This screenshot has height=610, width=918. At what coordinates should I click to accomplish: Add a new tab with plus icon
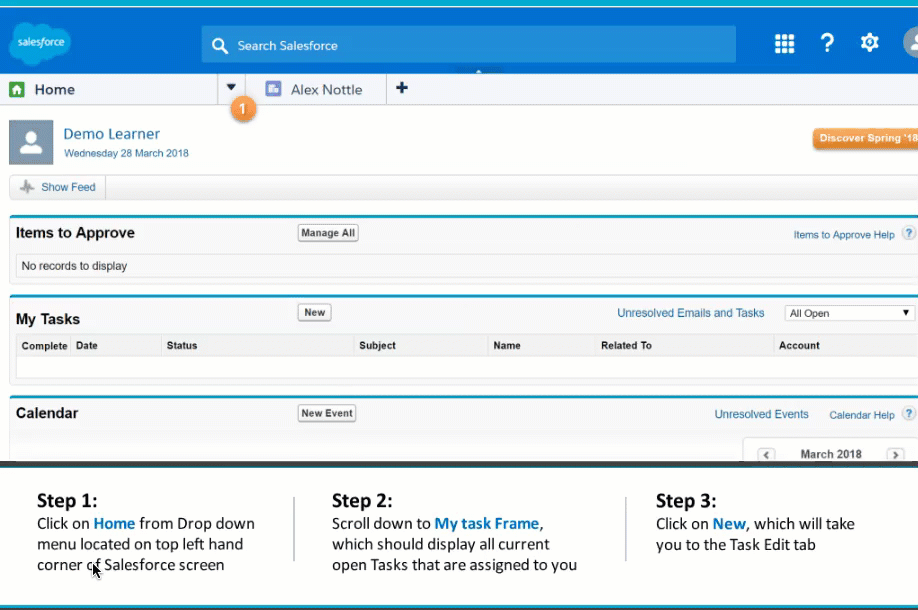pyautogui.click(x=402, y=88)
